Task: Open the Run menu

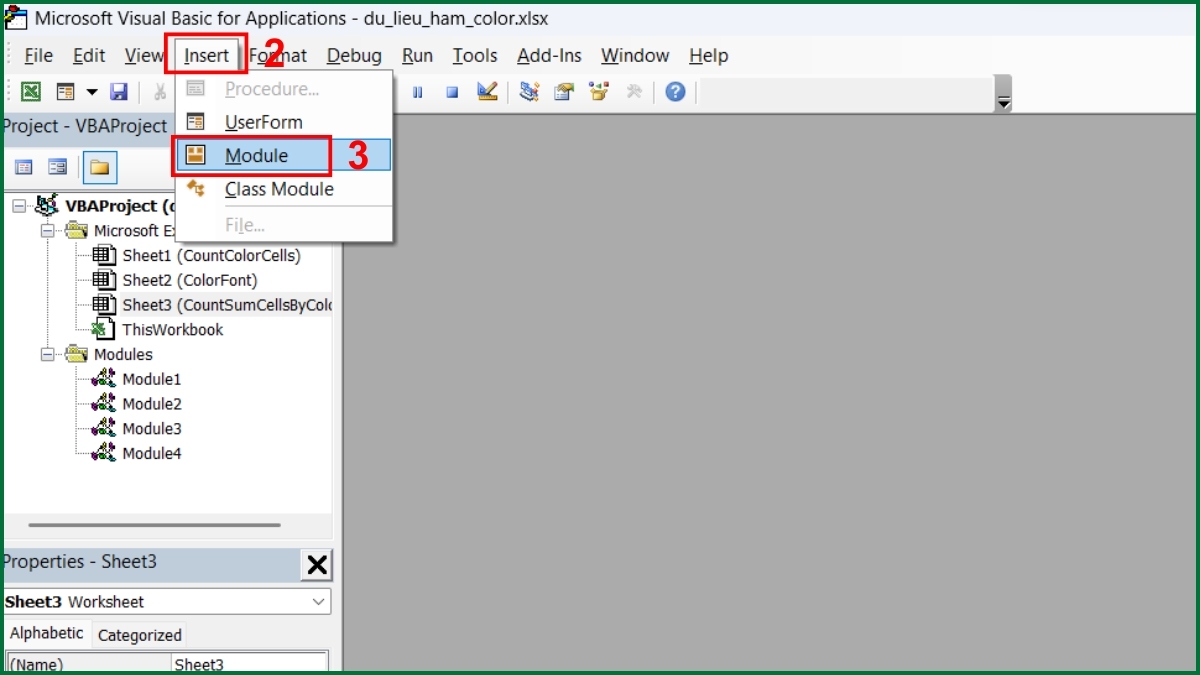Action: 417,56
